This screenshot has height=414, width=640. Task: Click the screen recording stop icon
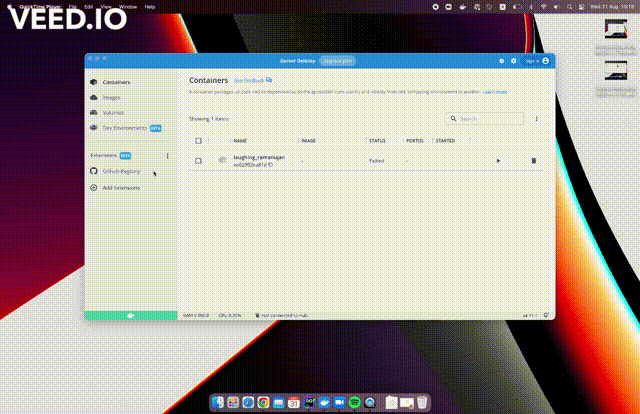[436, 7]
